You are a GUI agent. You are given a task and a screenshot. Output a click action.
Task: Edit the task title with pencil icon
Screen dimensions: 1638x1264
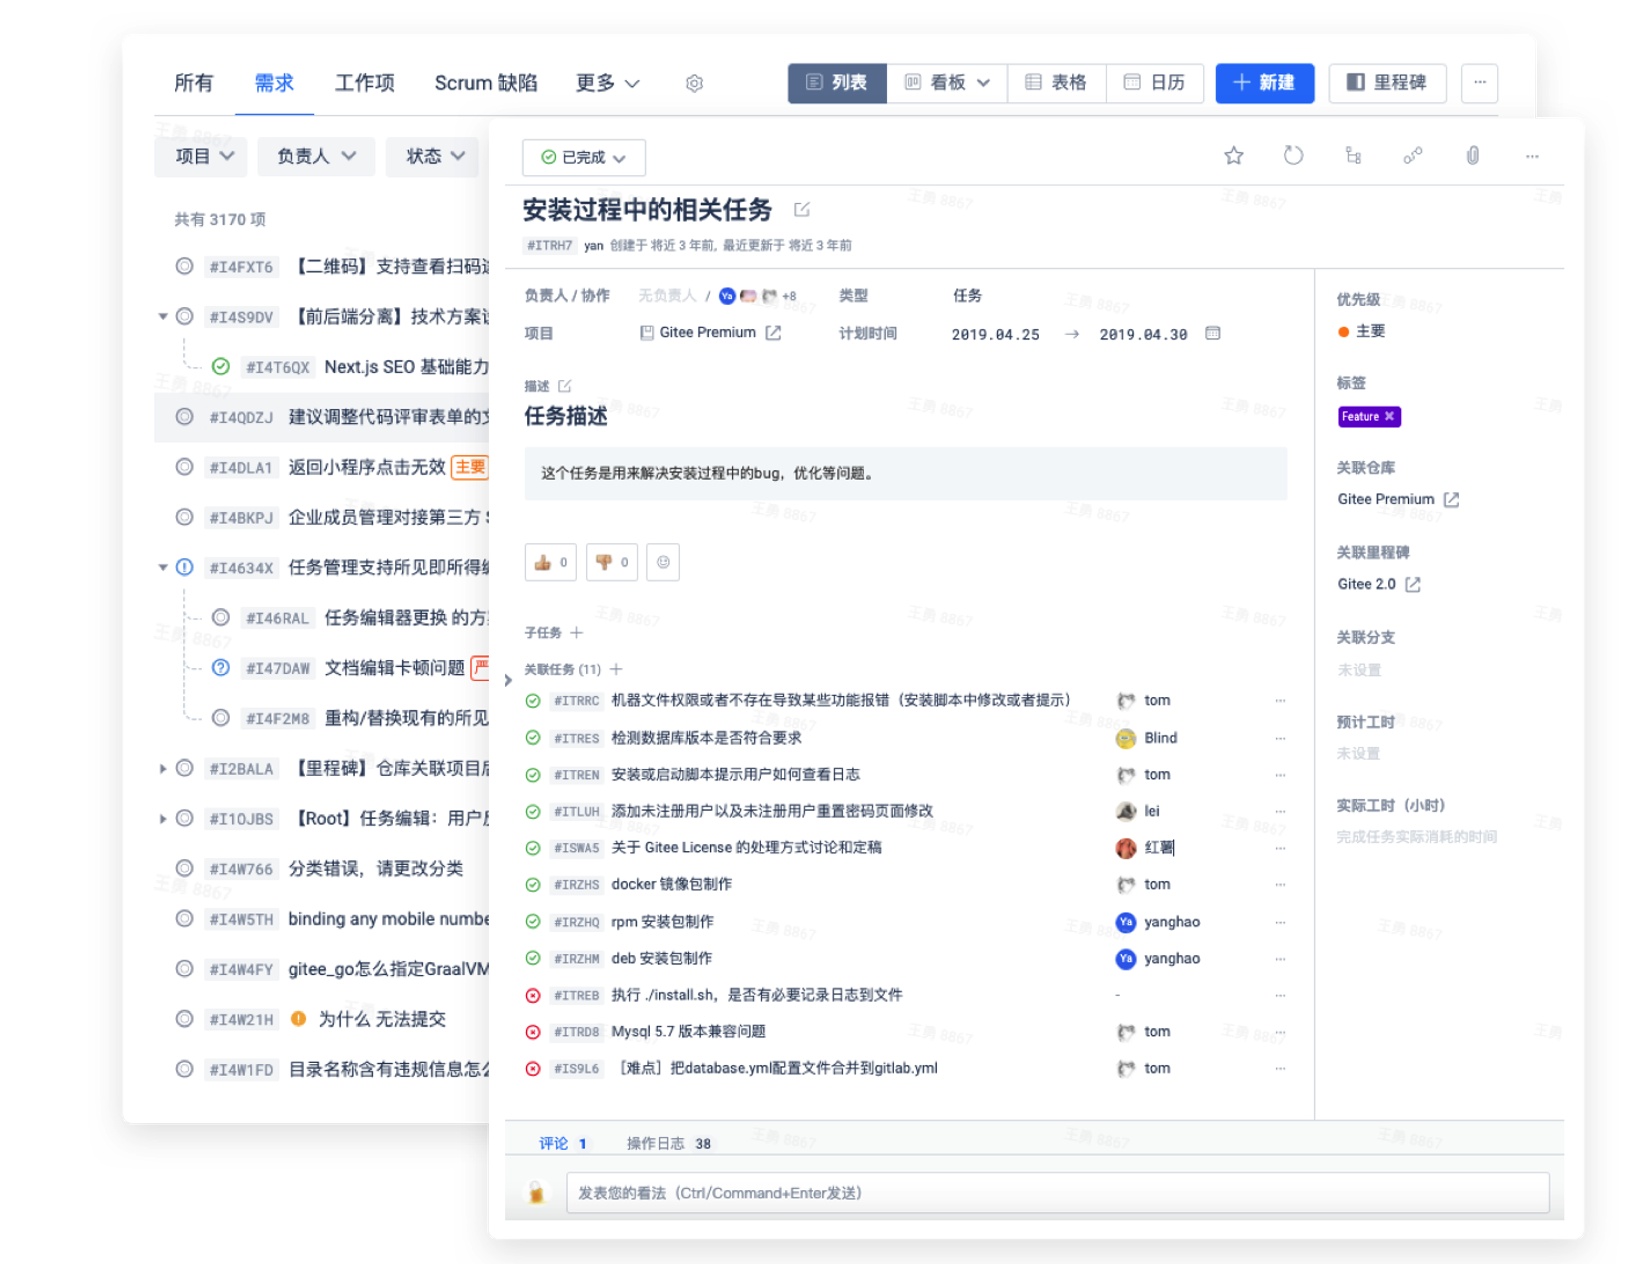tap(801, 210)
